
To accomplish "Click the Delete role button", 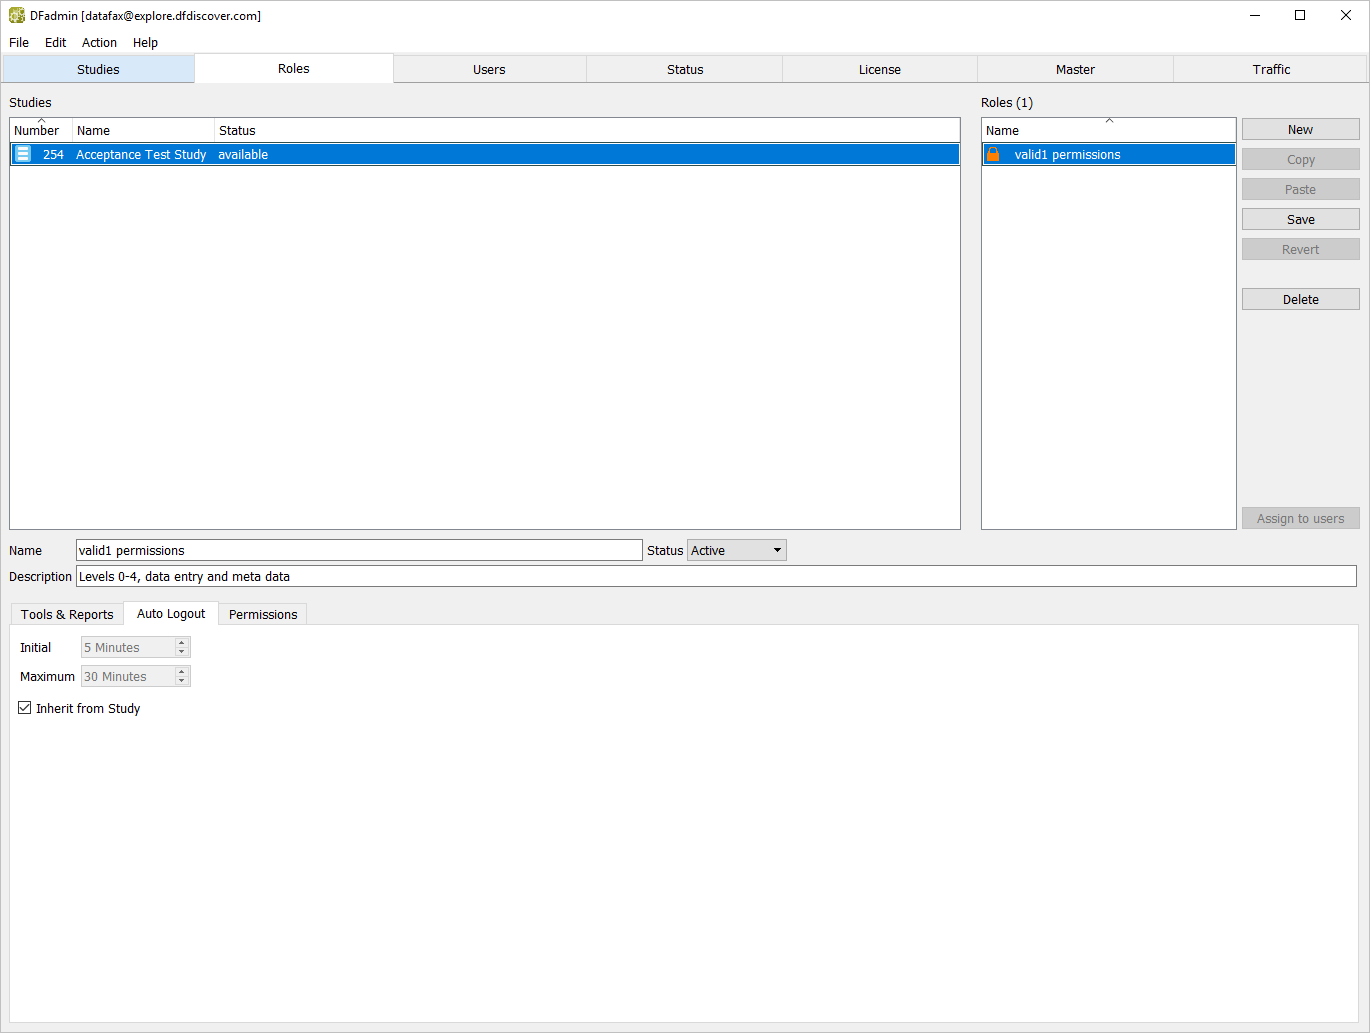I will 1300,299.
